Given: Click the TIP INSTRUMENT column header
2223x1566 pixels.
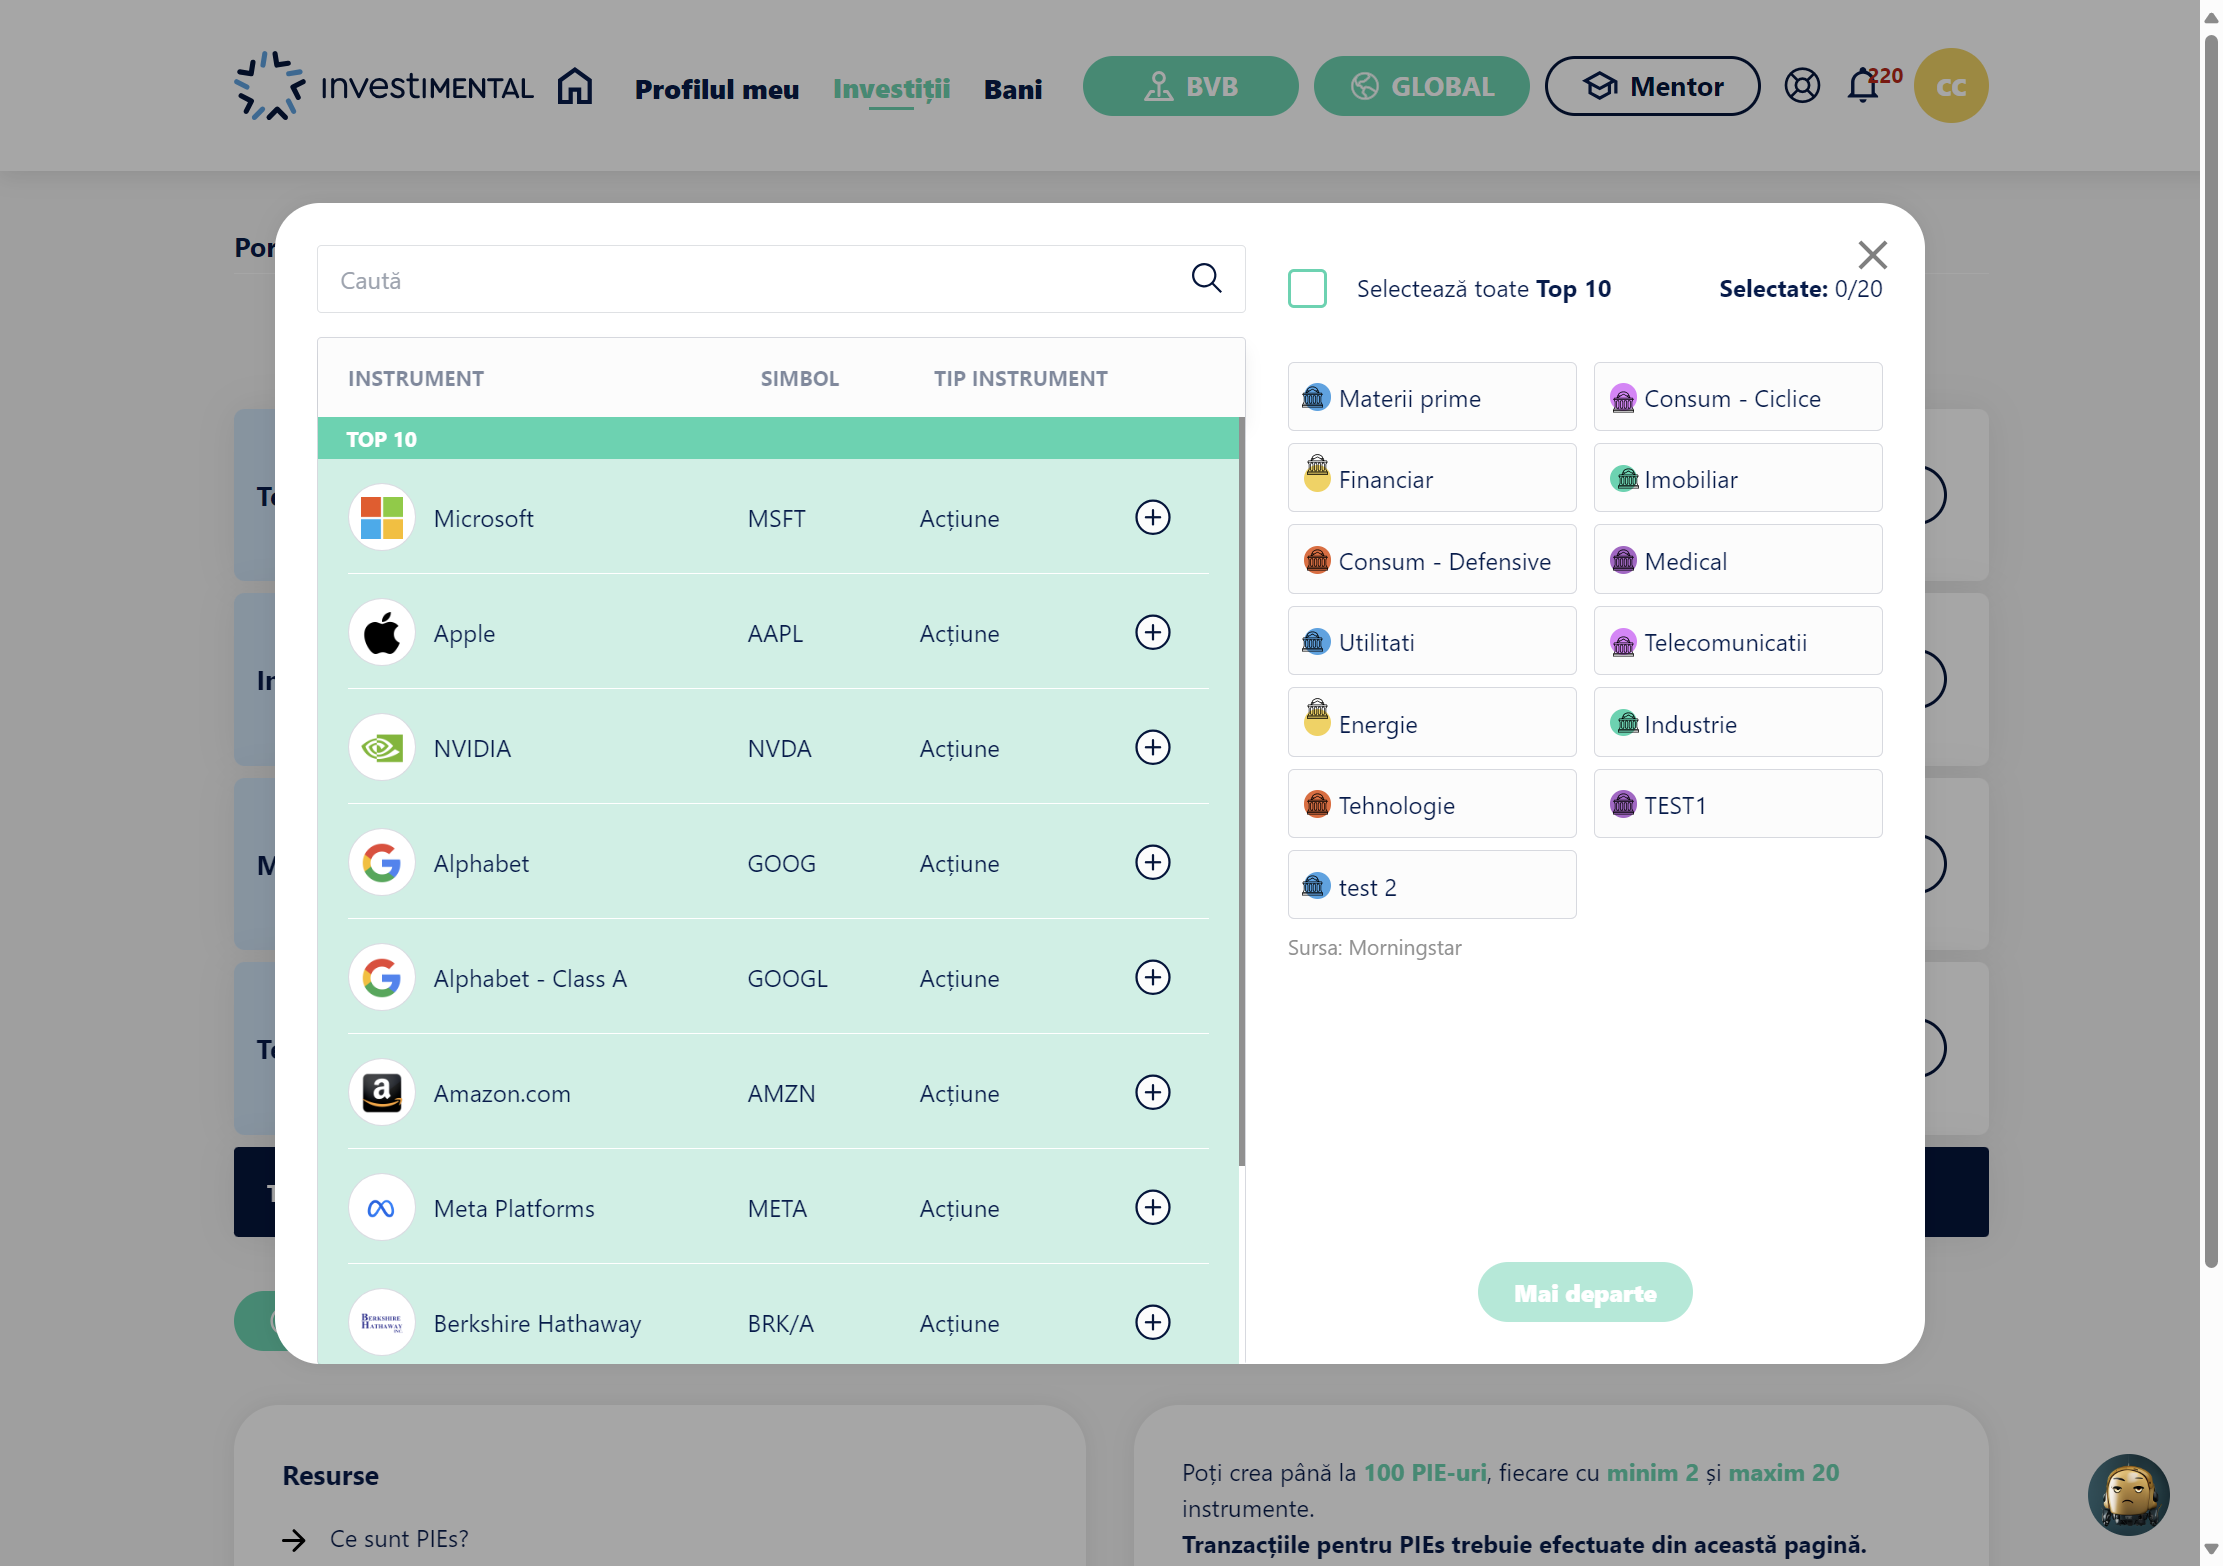Looking at the screenshot, I should pyautogui.click(x=1020, y=378).
